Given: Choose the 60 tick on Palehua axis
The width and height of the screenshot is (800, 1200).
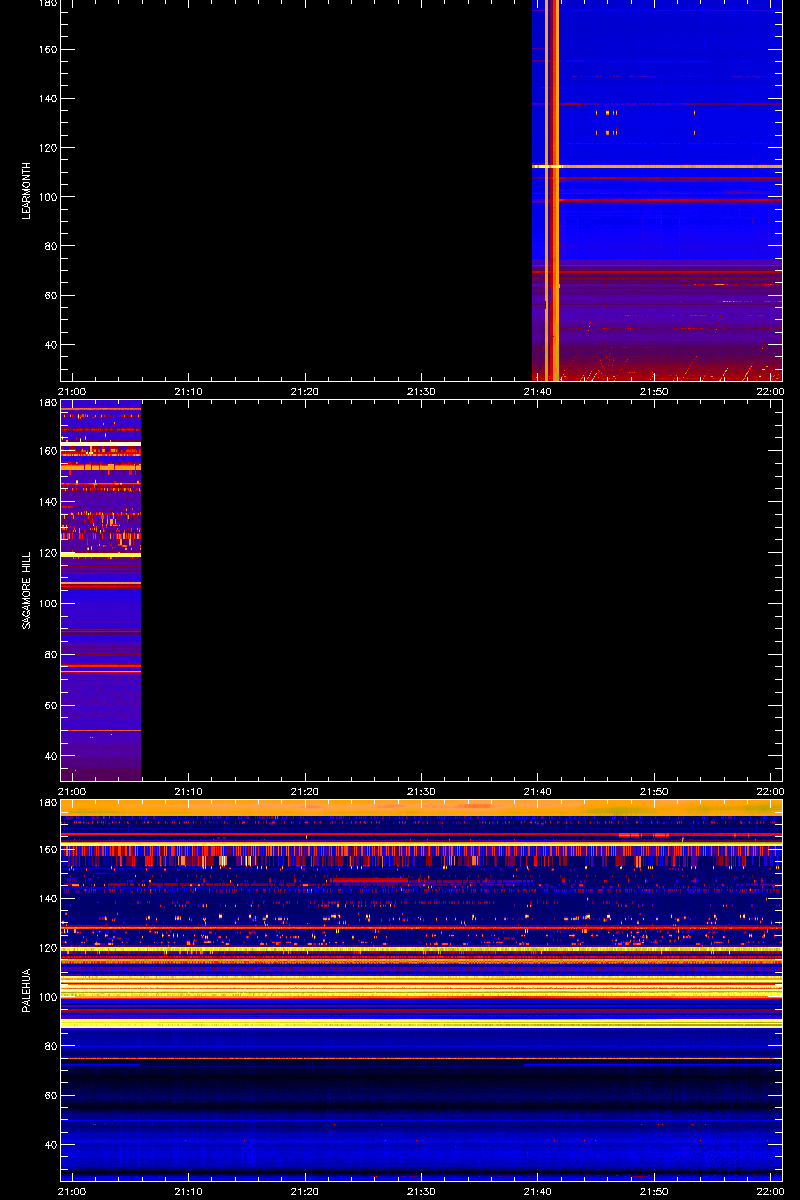Looking at the screenshot, I should pyautogui.click(x=51, y=1096).
